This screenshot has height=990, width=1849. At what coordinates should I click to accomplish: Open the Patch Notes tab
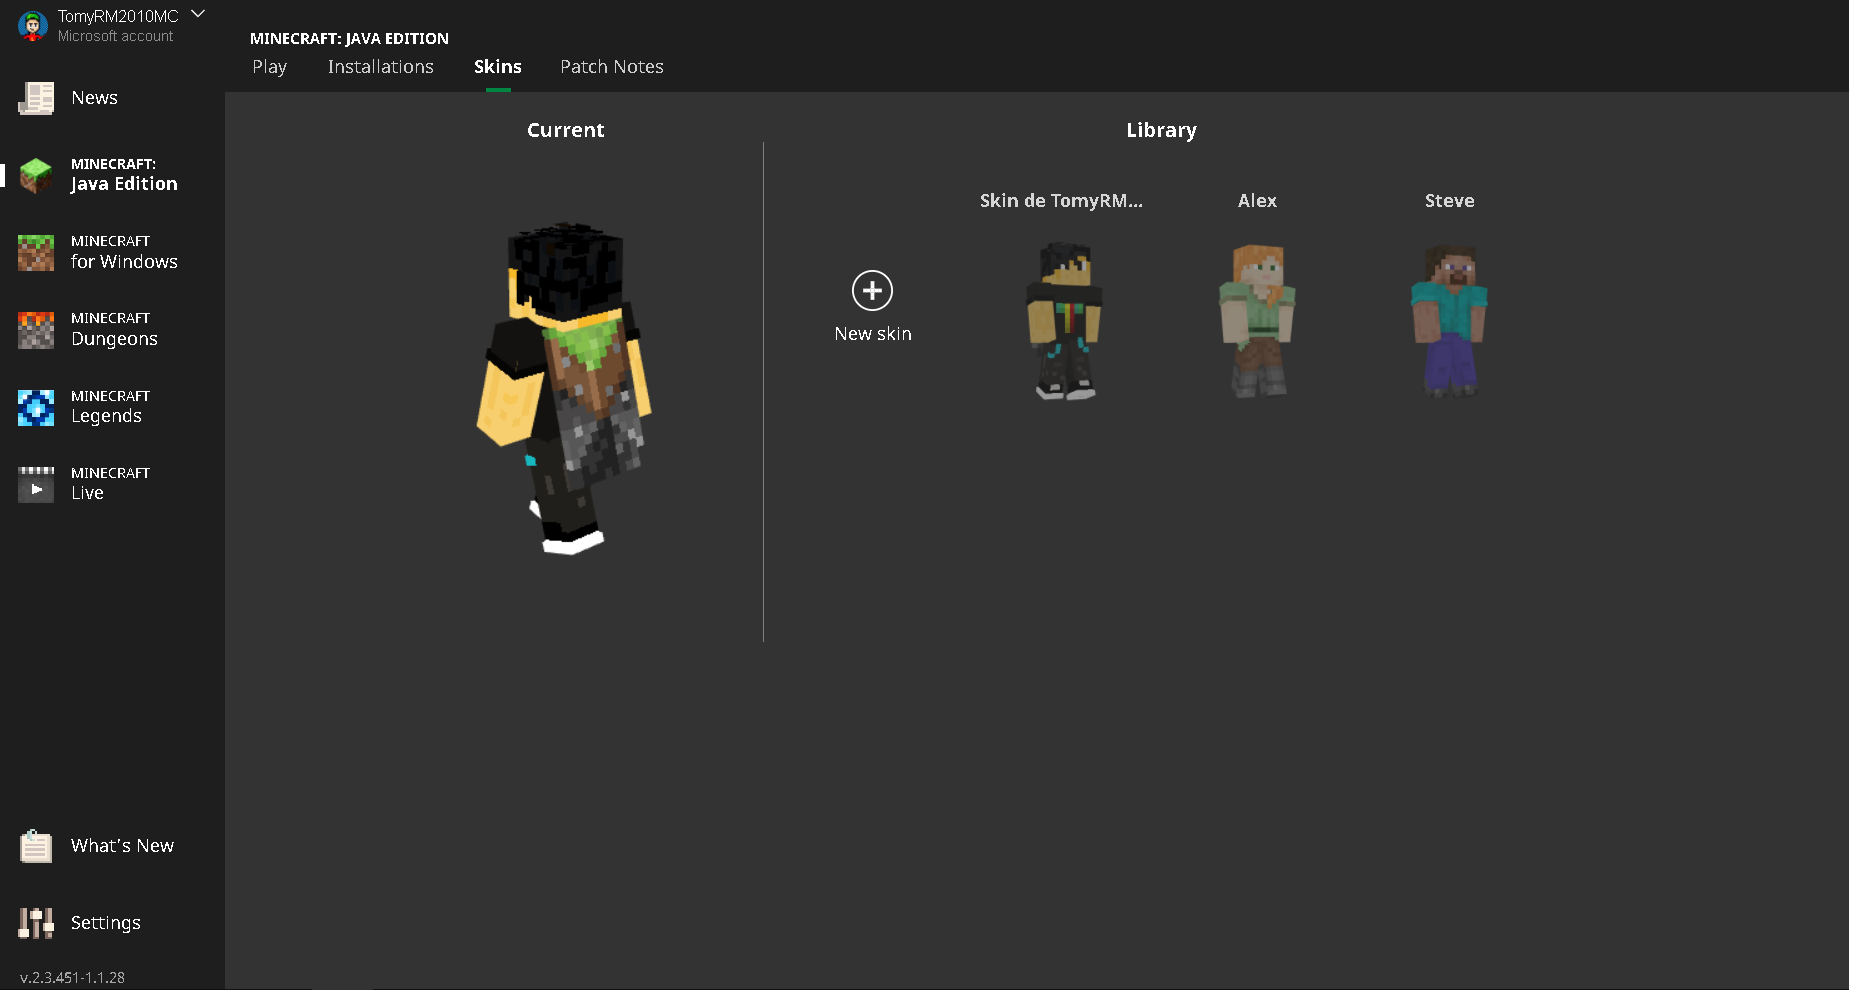point(612,67)
